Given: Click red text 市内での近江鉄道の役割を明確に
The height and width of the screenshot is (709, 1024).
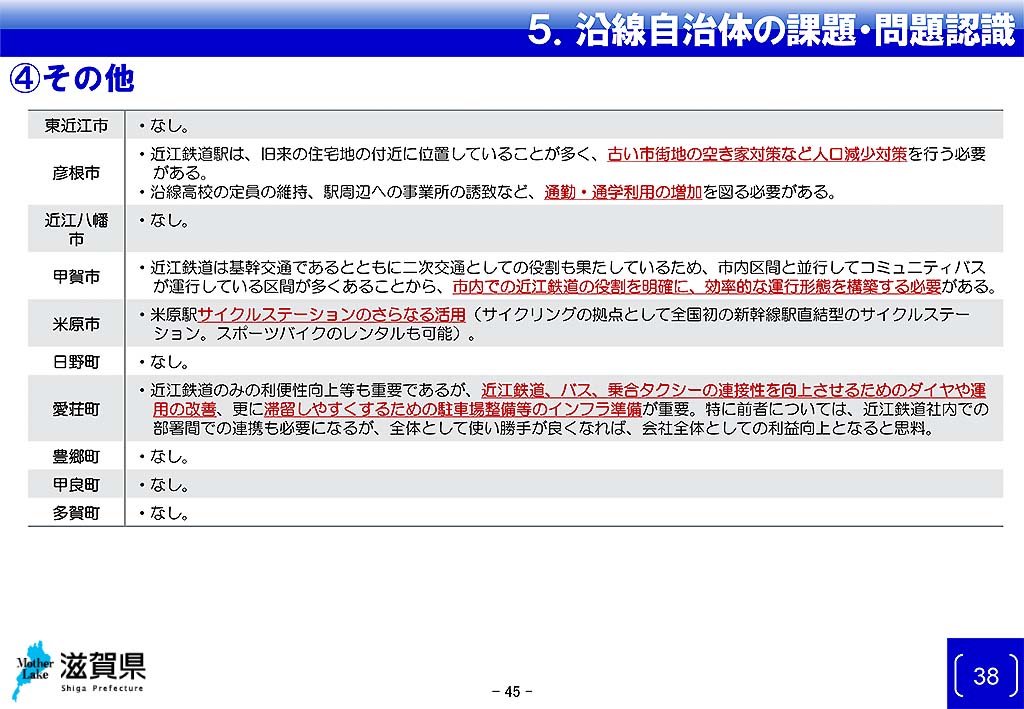Looking at the screenshot, I should [x=568, y=287].
